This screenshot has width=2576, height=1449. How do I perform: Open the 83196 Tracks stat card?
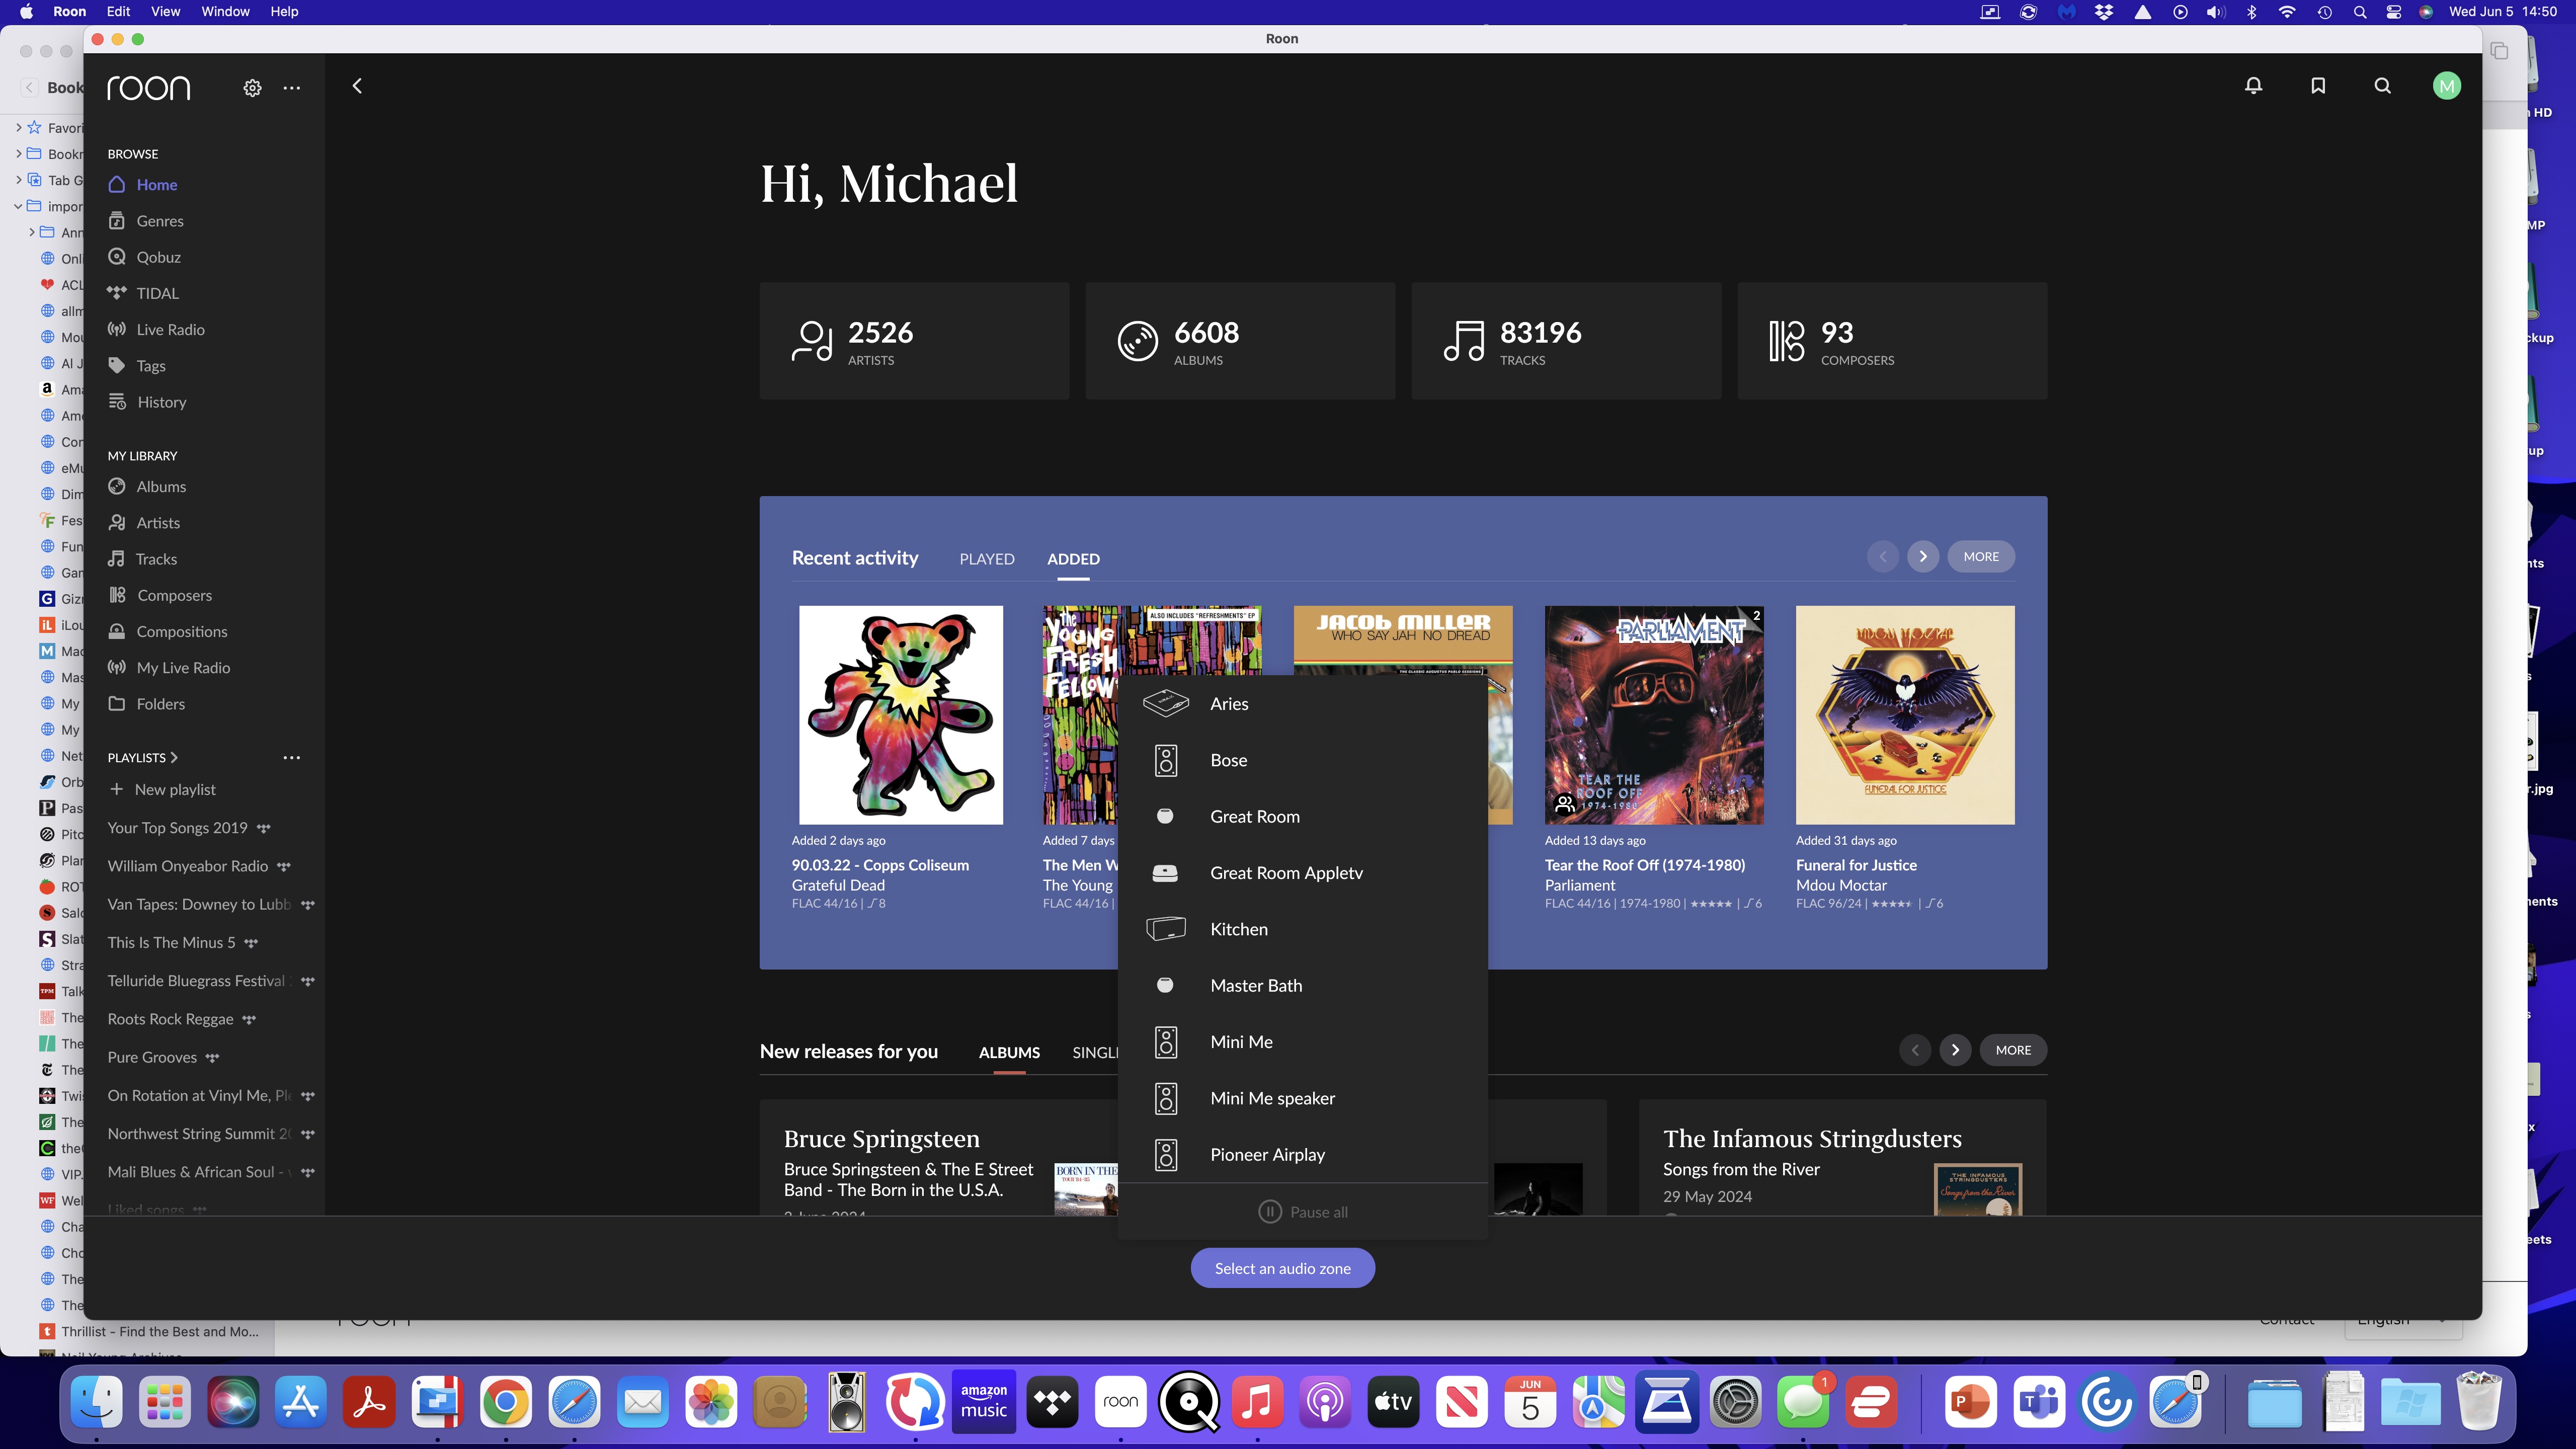[1566, 341]
